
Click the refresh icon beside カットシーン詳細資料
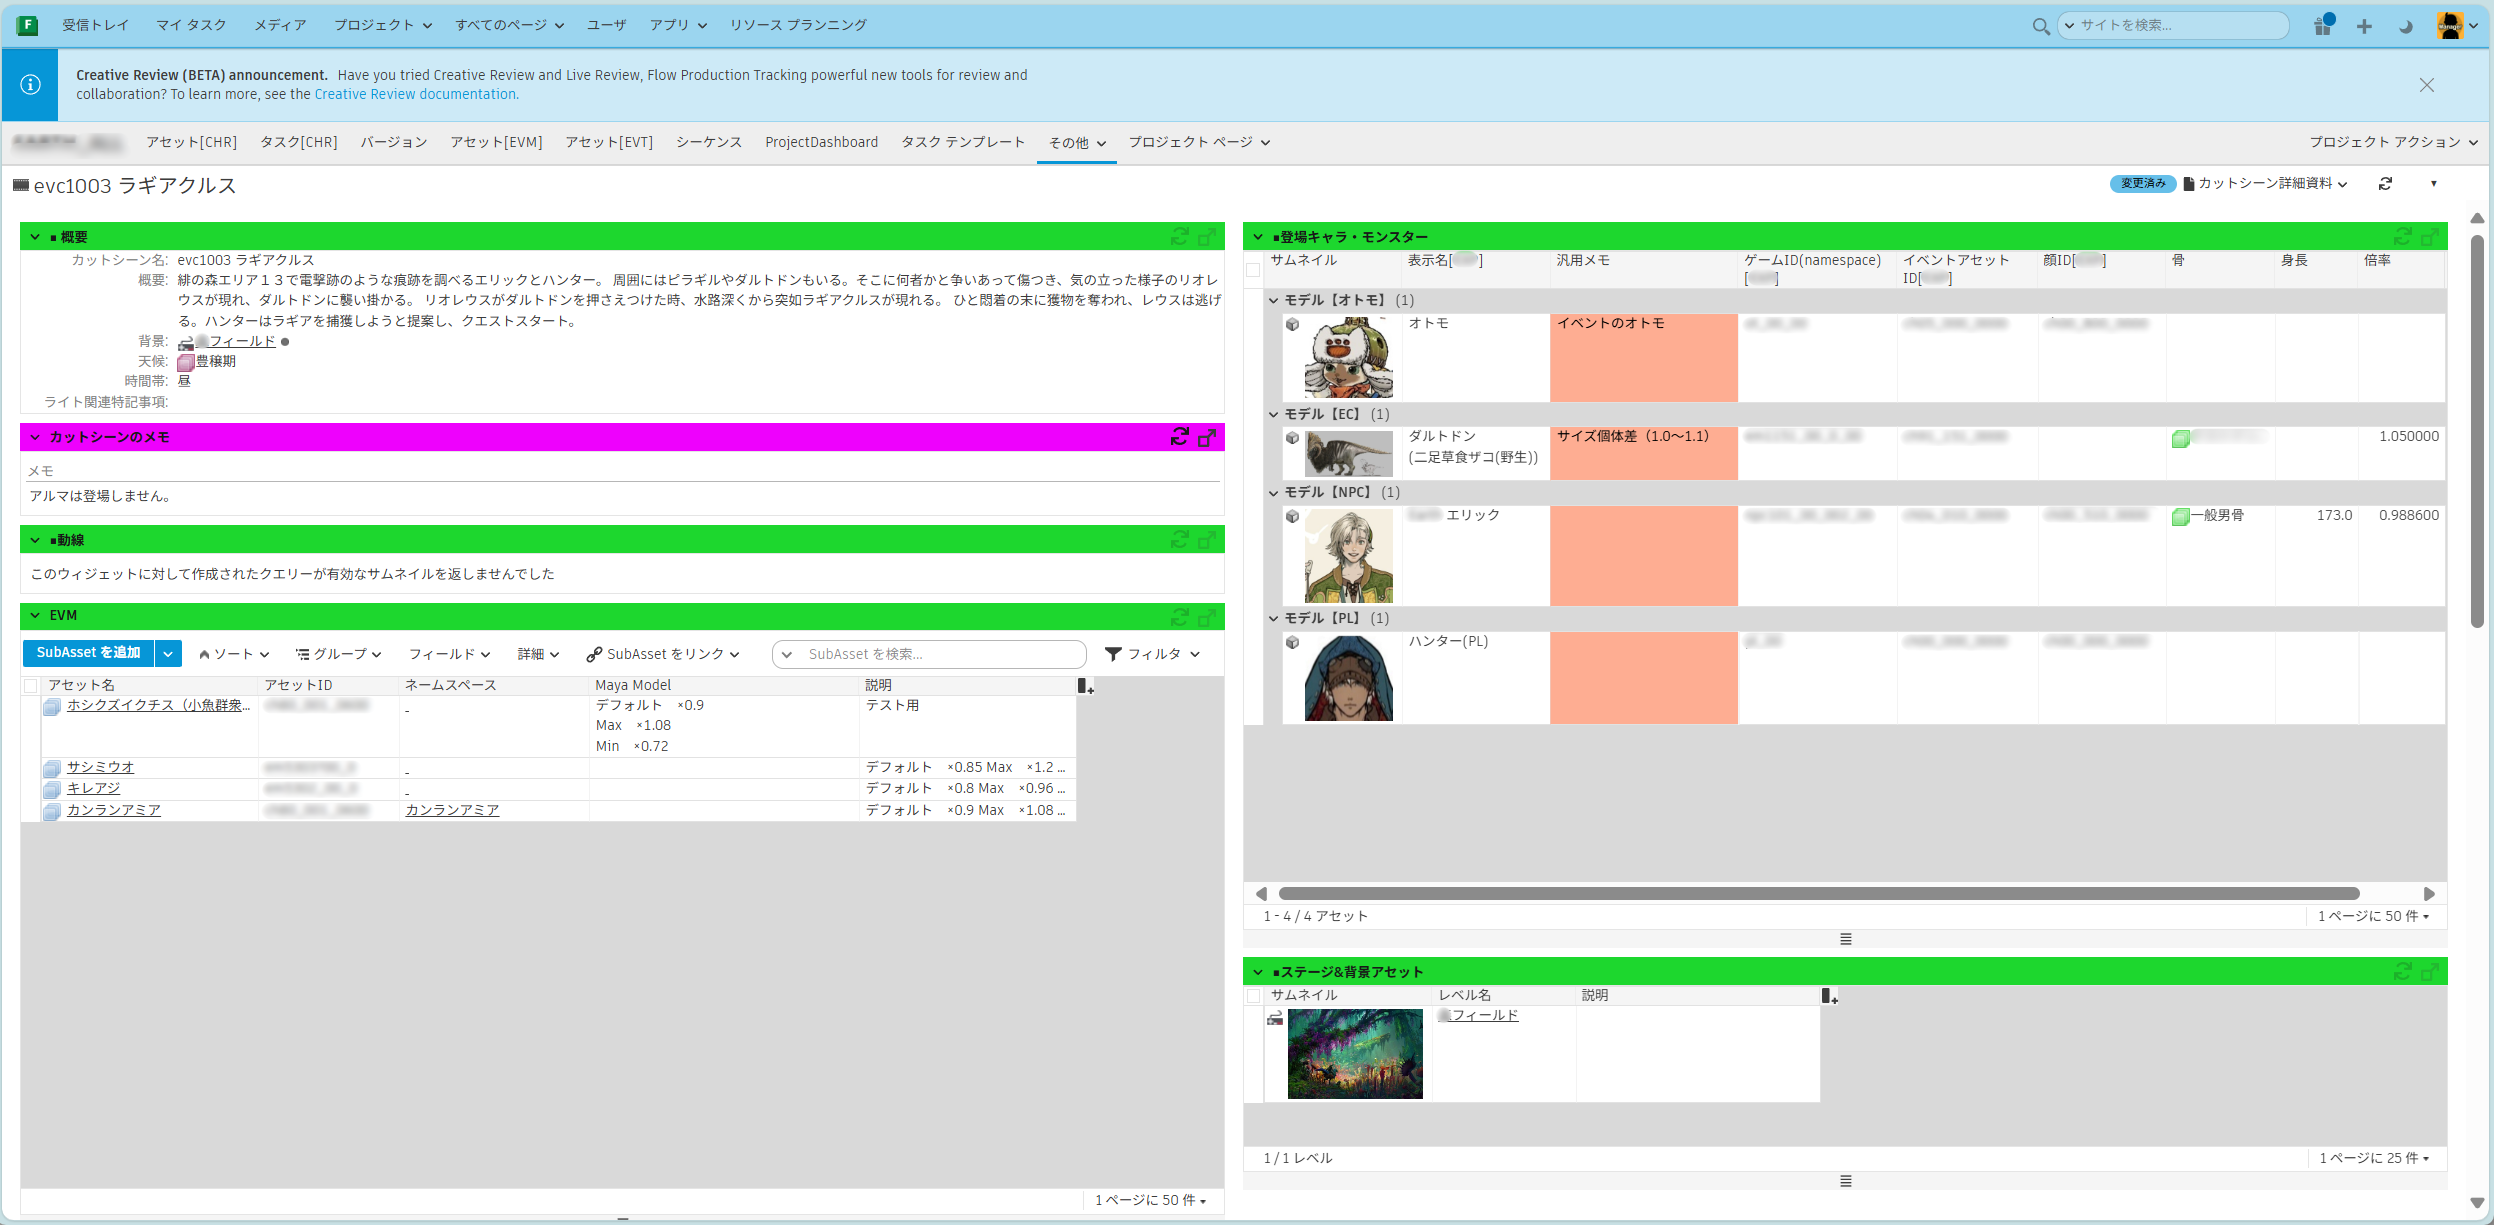point(2387,183)
